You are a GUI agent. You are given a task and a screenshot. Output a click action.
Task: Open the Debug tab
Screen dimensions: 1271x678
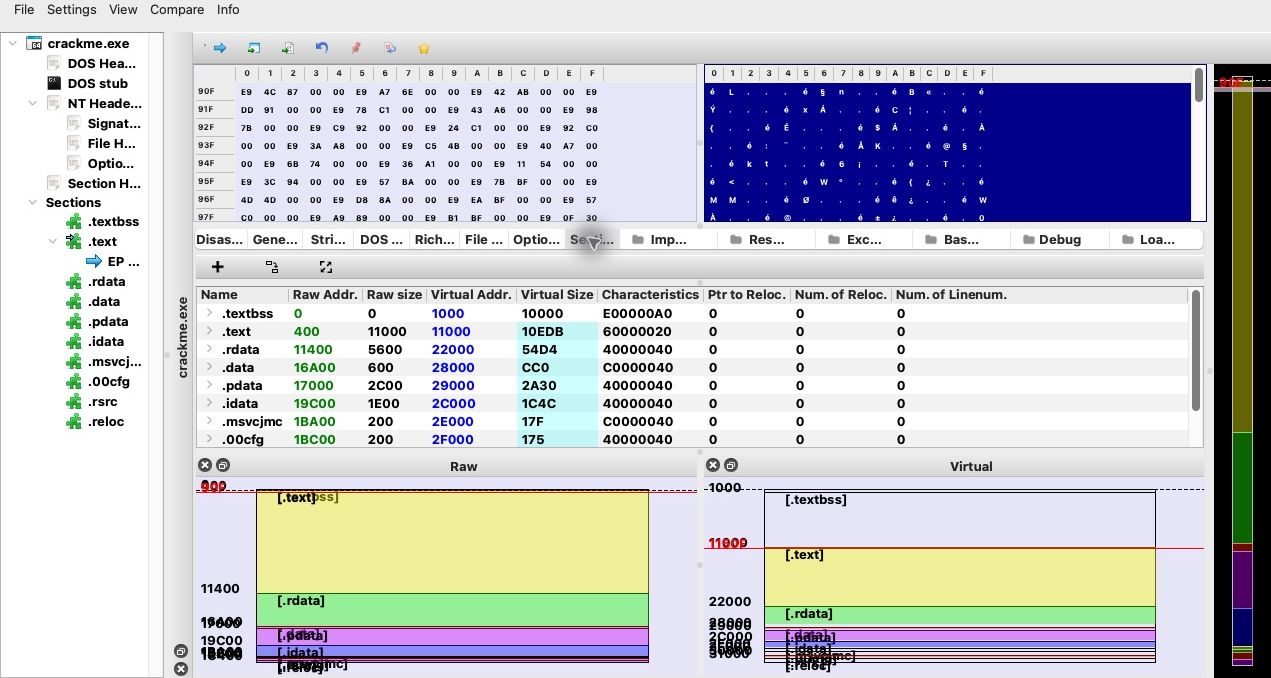tap(1059, 239)
